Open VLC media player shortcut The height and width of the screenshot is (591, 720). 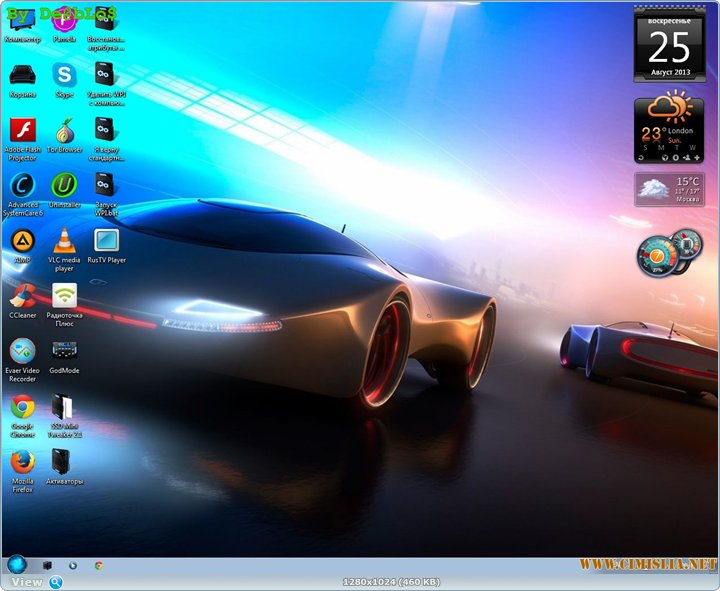tap(65, 241)
